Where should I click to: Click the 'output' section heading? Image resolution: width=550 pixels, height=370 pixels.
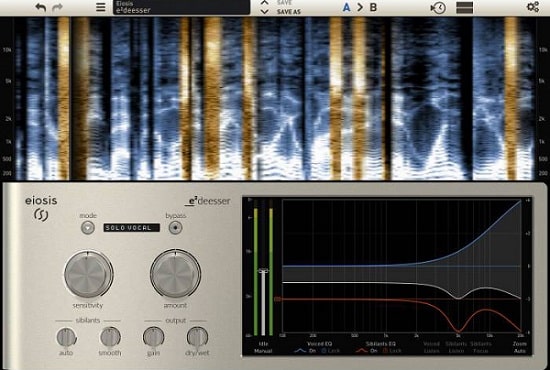[175, 321]
